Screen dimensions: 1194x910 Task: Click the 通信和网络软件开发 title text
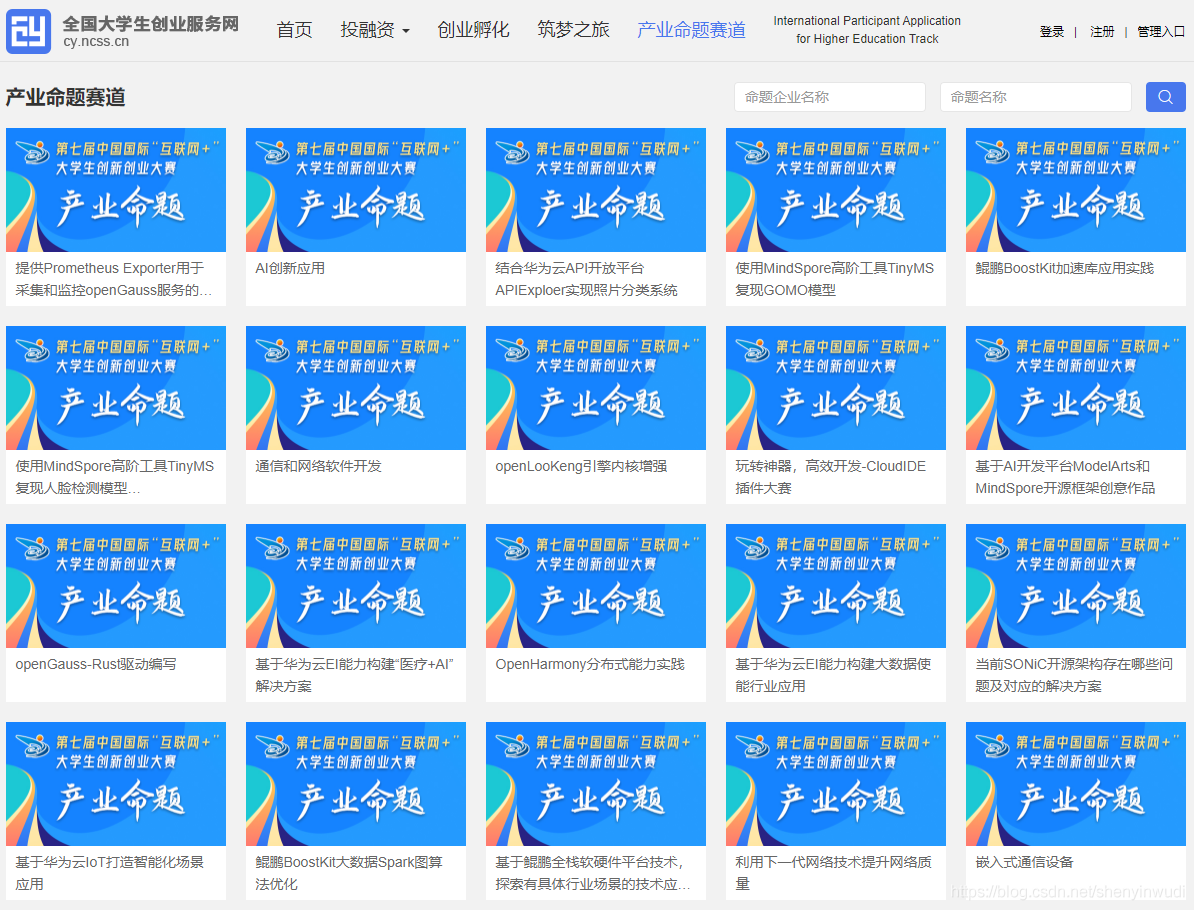(x=318, y=466)
